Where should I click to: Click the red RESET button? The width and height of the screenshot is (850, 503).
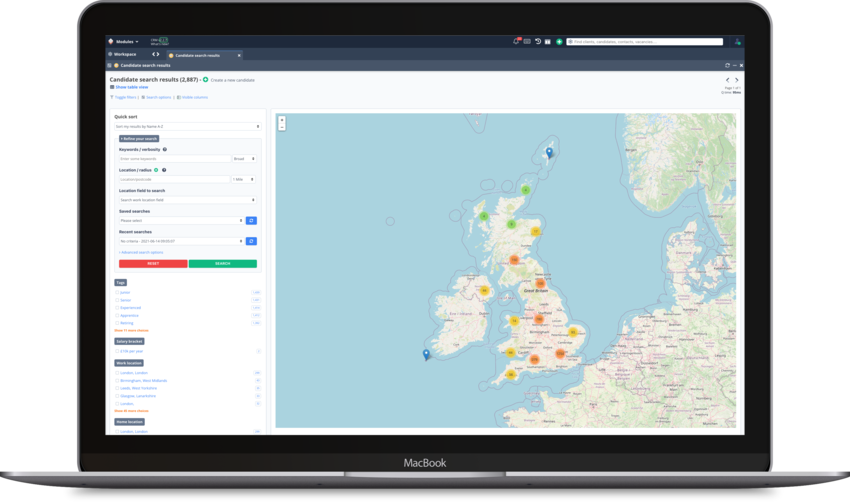153,264
